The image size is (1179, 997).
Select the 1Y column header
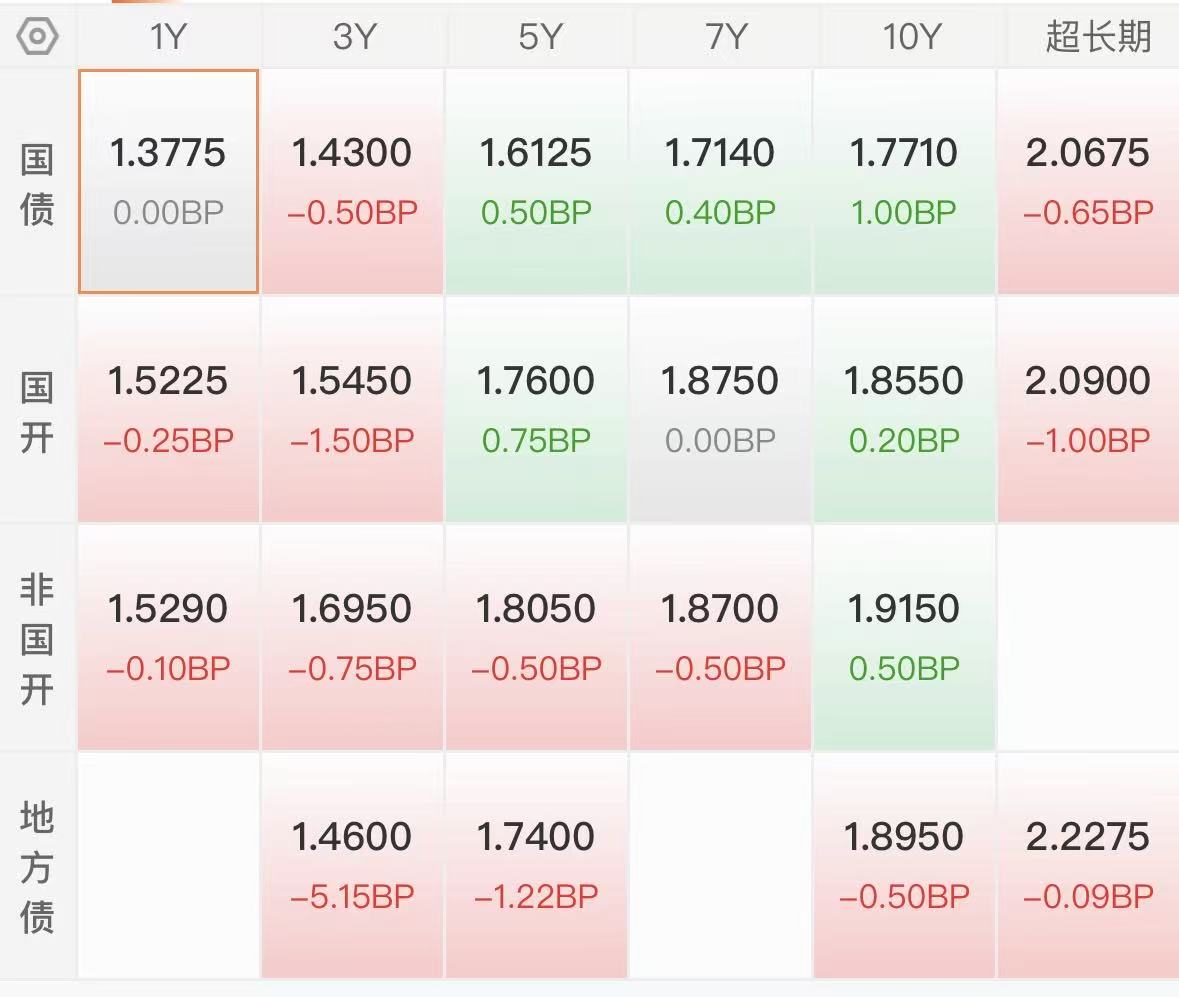[168, 36]
